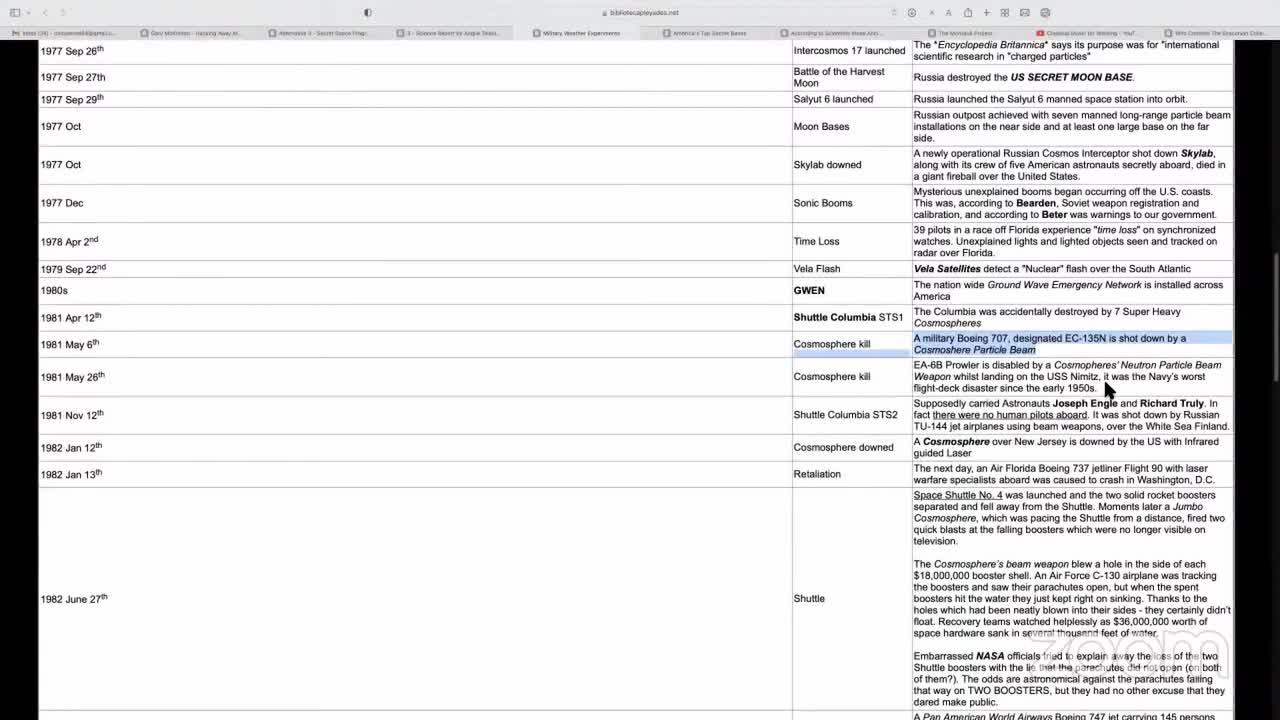Click the round extension icon at toolbar end

pyautogui.click(x=1045, y=12)
